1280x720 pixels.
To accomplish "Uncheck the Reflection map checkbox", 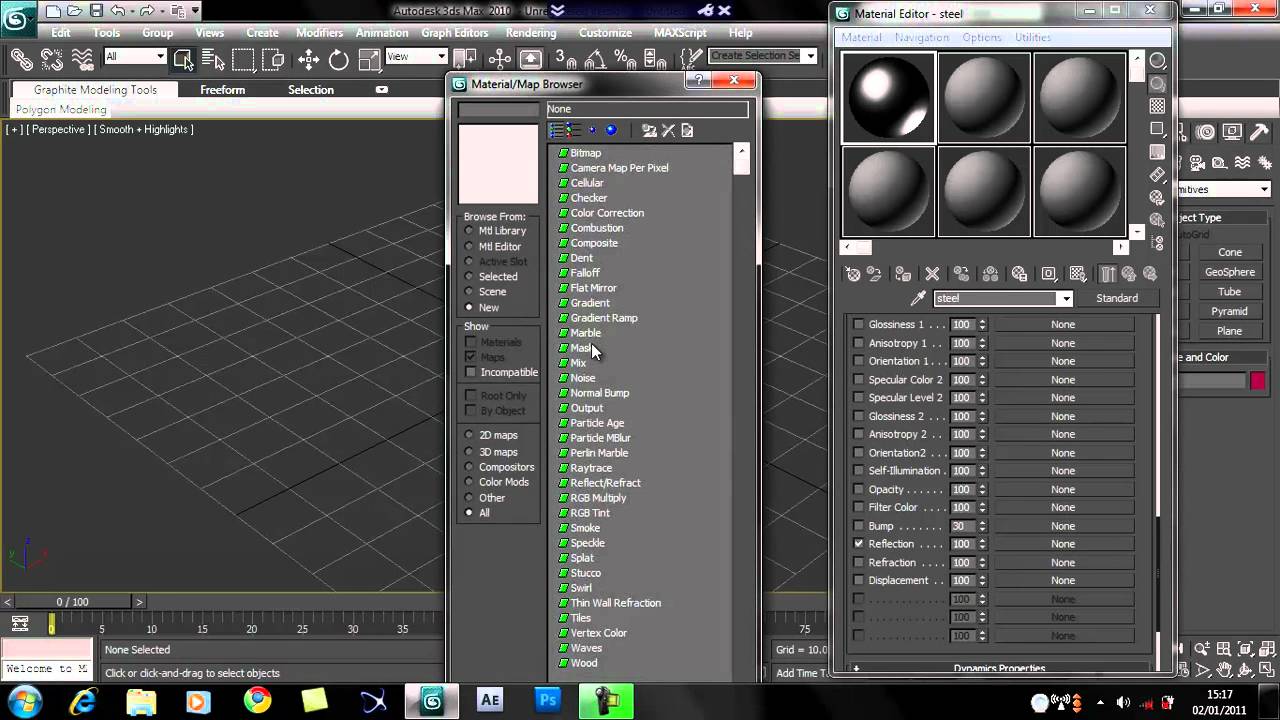I will [858, 544].
